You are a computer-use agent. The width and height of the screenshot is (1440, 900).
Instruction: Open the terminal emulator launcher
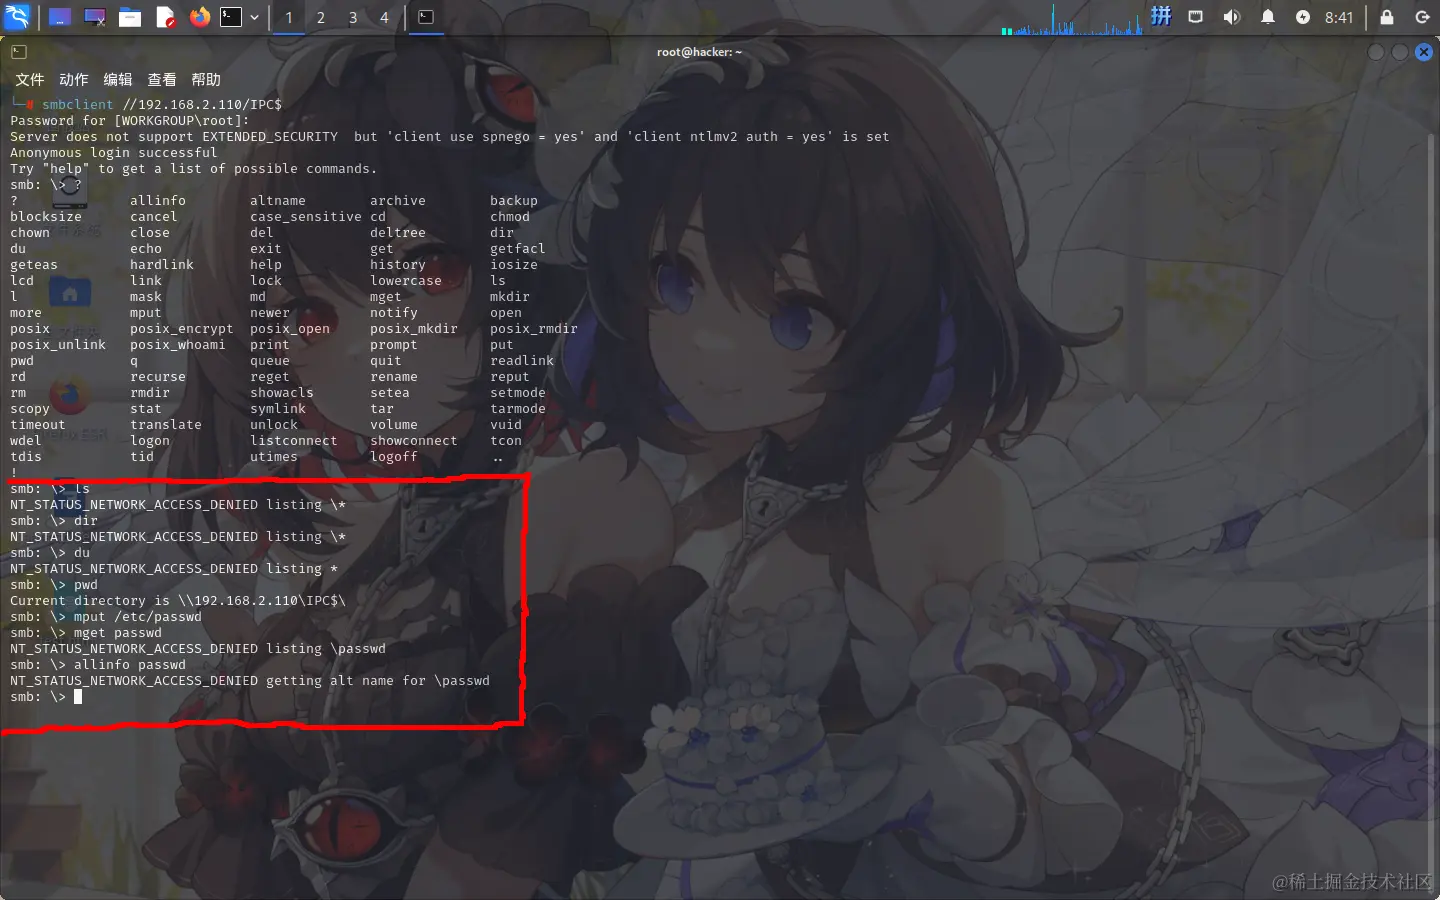[x=231, y=17]
